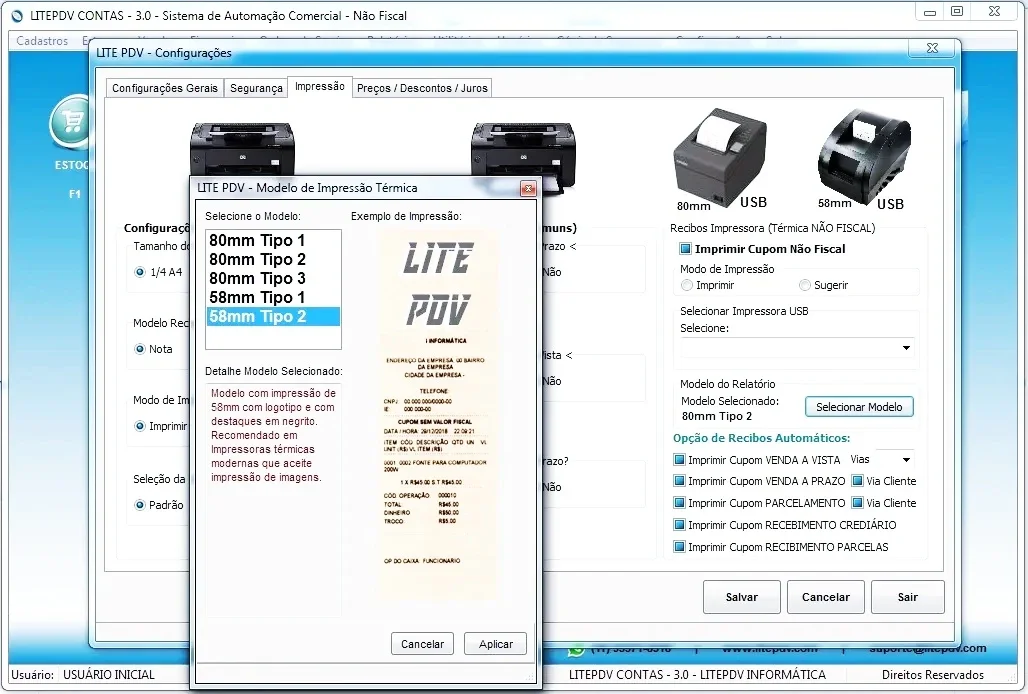
Task: Click the Aplicar button
Action: pyautogui.click(x=496, y=644)
